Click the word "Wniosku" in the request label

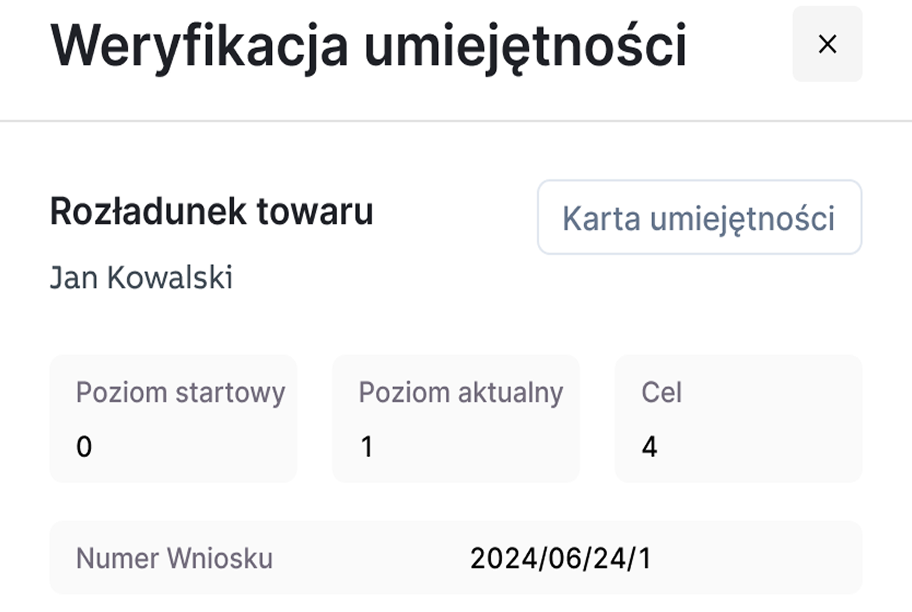click(x=220, y=558)
